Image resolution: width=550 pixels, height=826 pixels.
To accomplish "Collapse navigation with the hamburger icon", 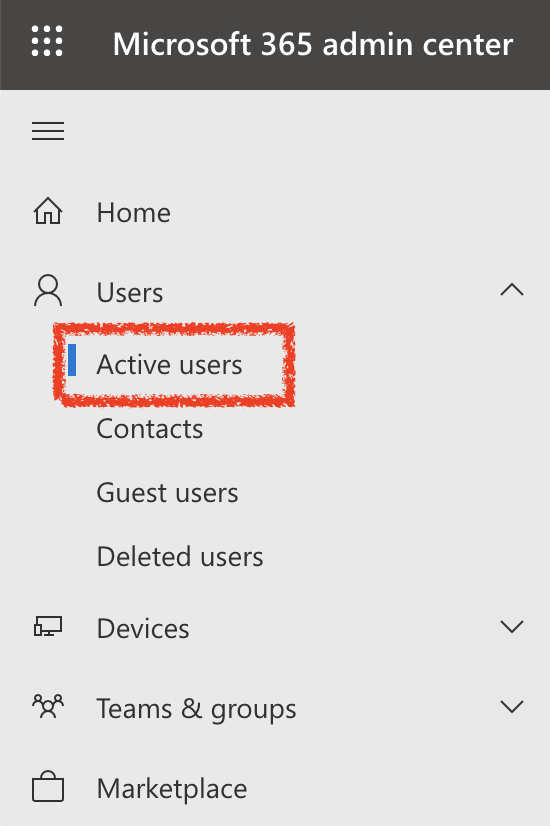I will tap(48, 131).
